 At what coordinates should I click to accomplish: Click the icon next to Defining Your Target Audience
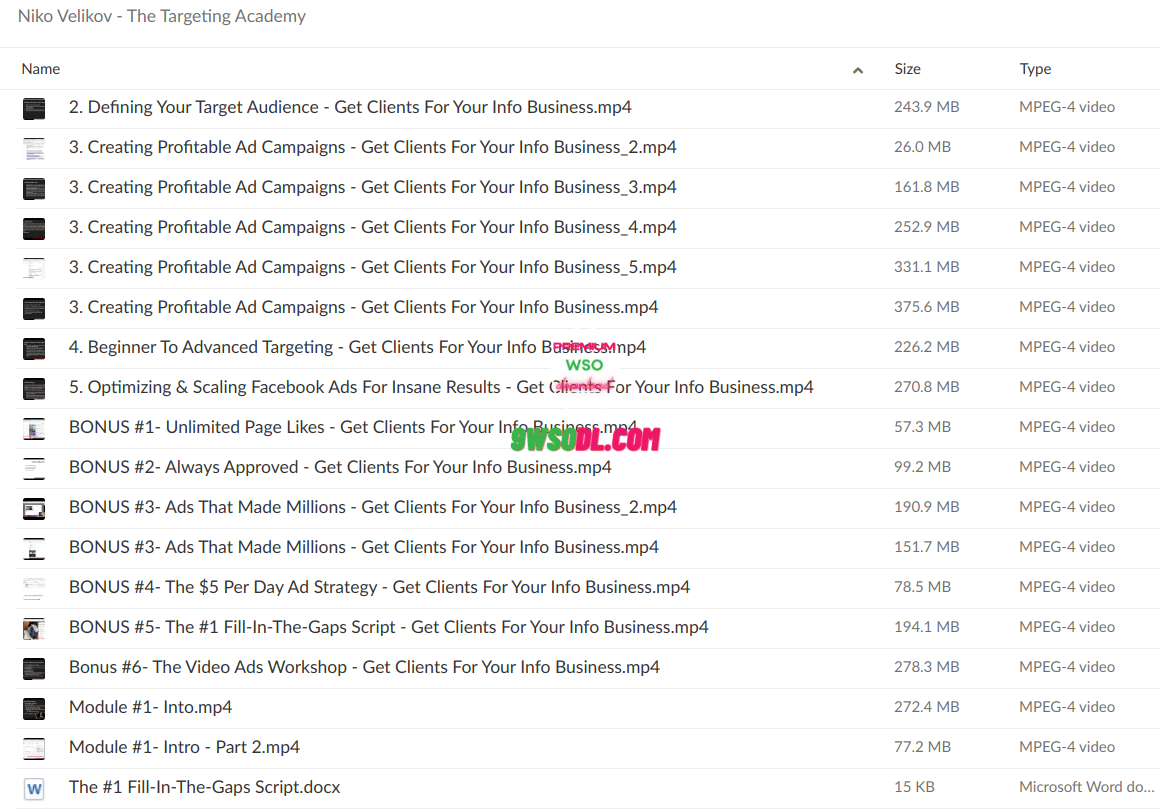click(34, 108)
